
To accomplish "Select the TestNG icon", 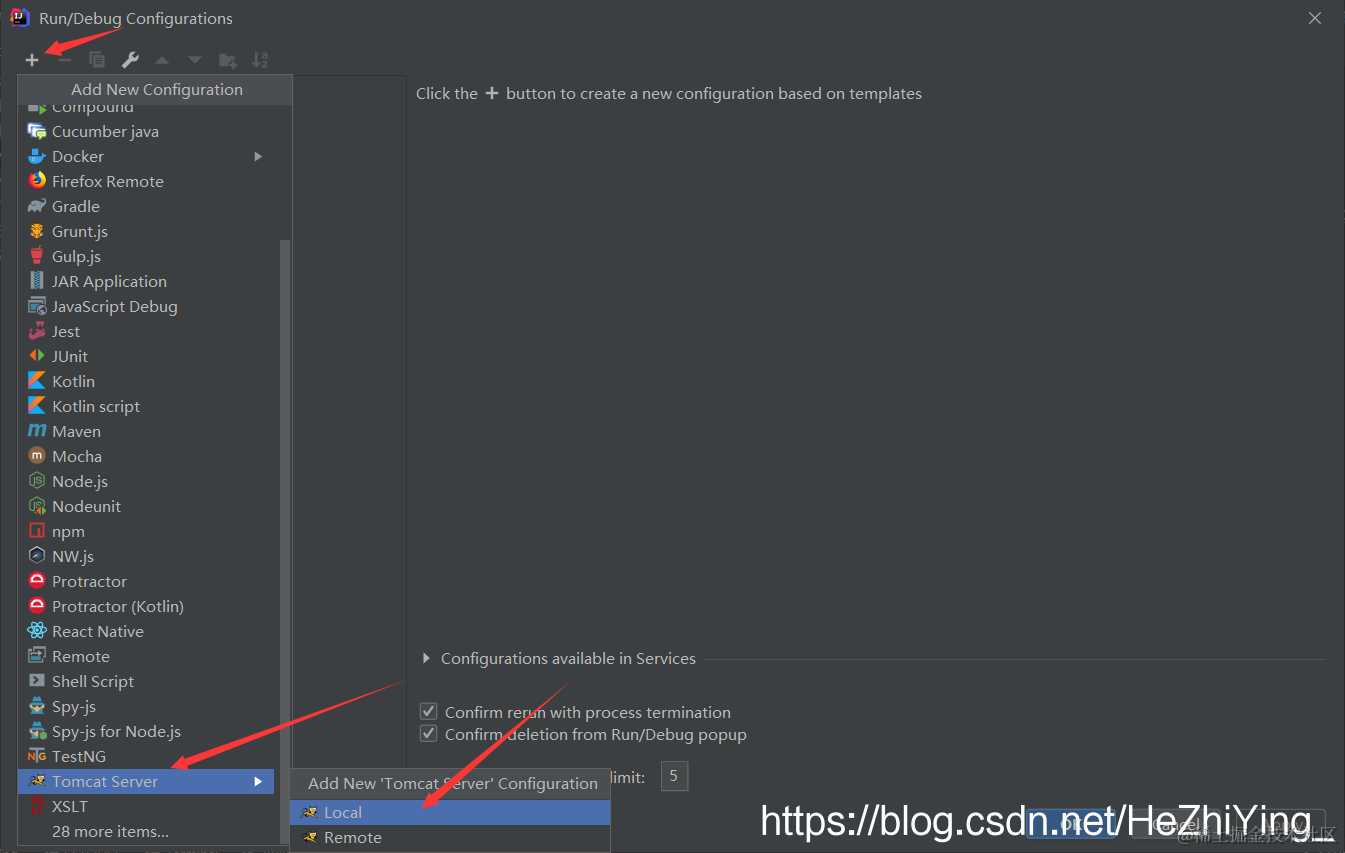I will pos(37,756).
